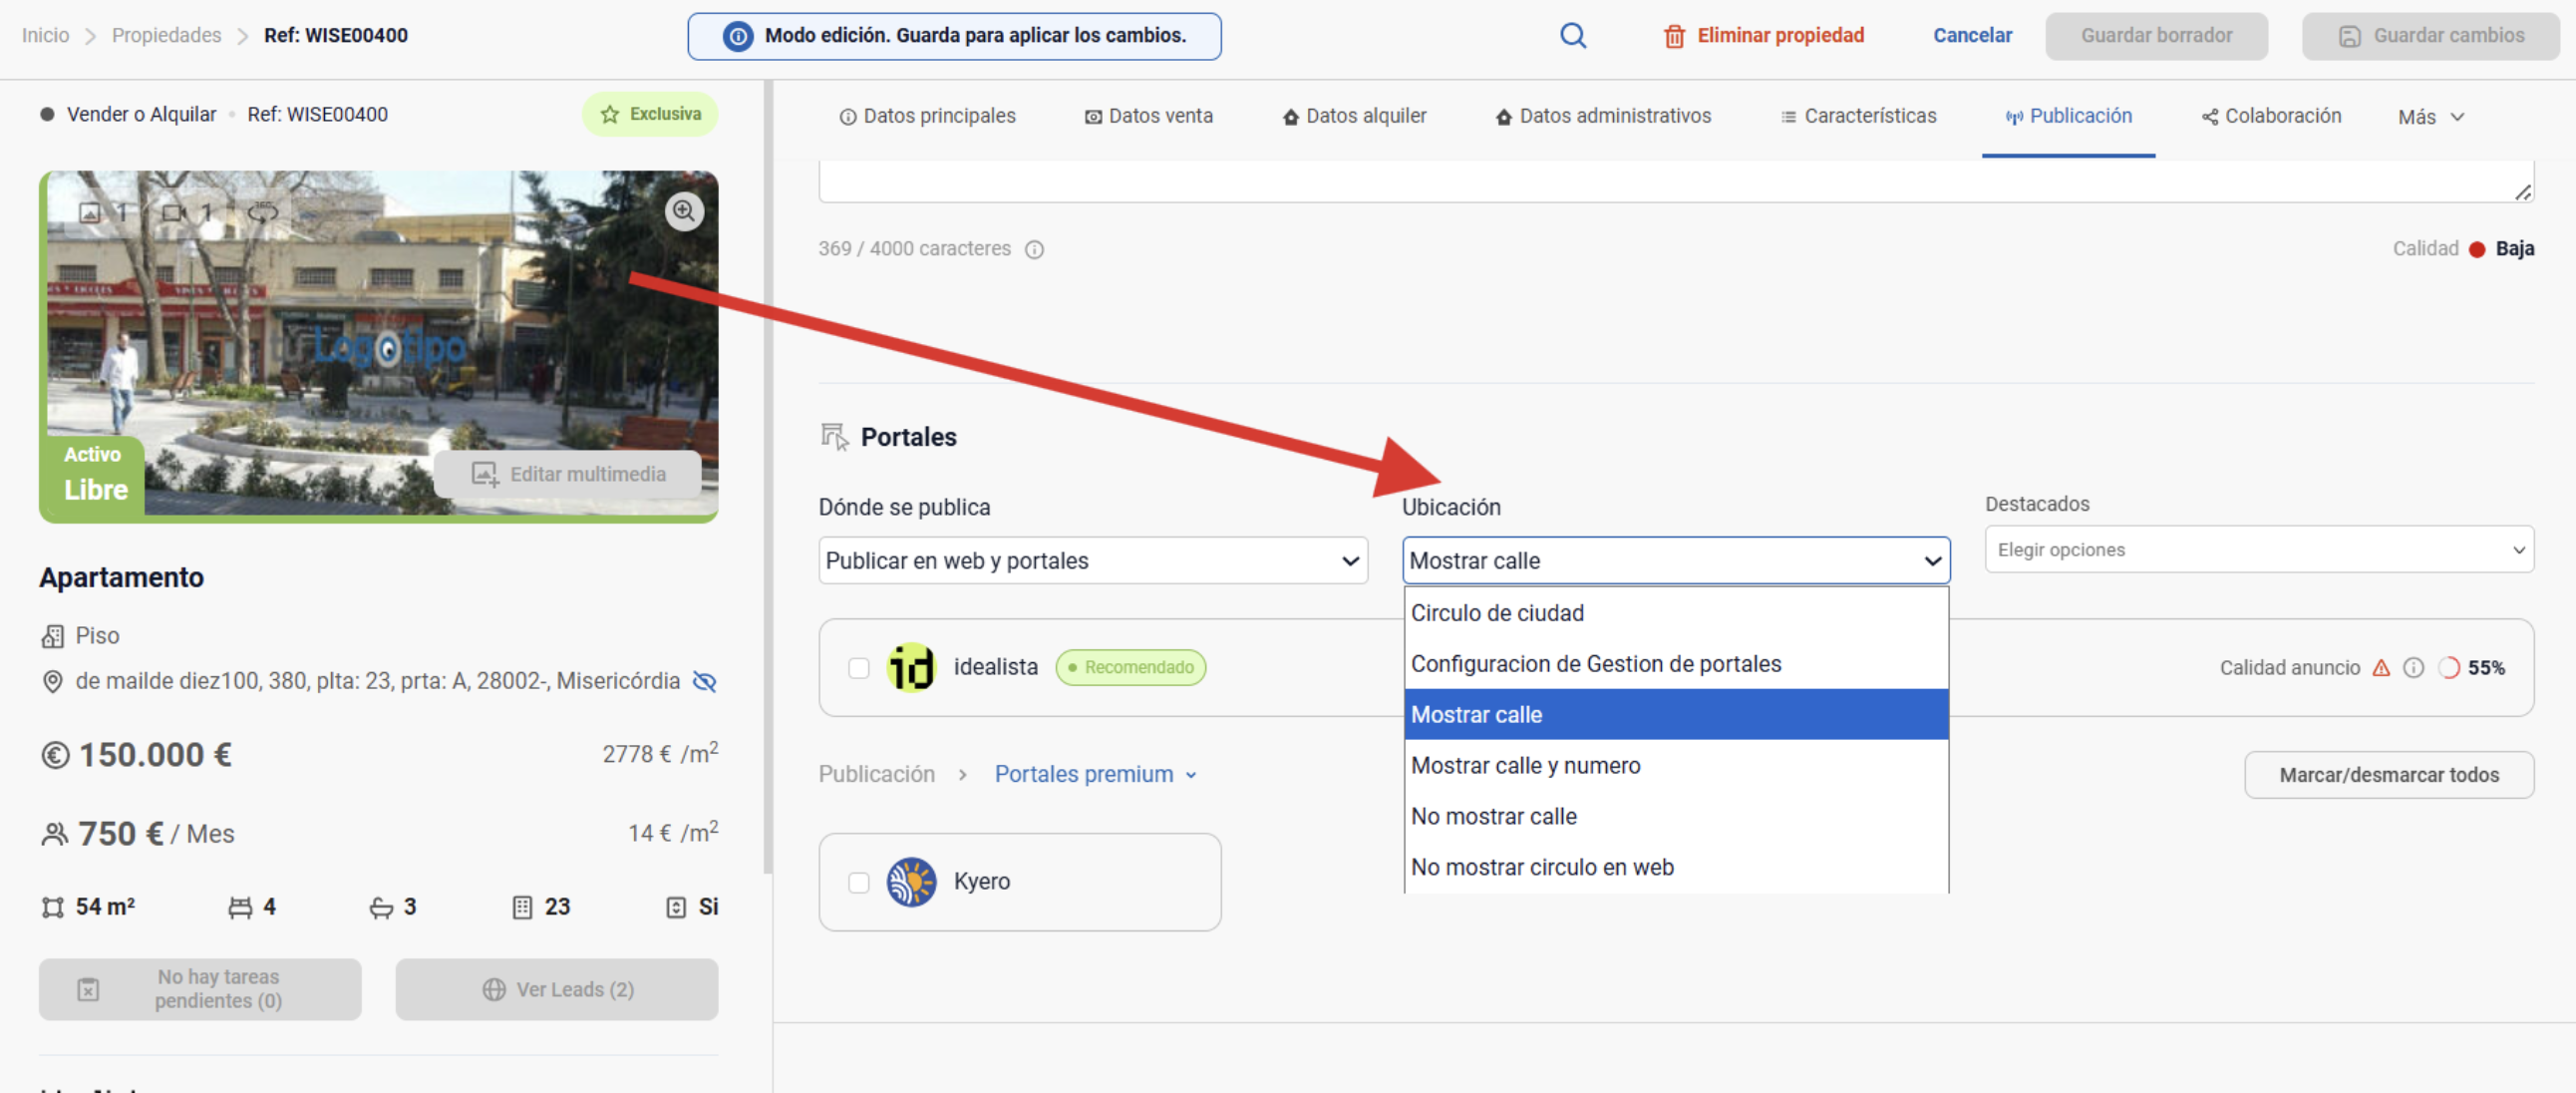Click the red Calidad Baja indicator dot
This screenshot has width=2576, height=1093.
coord(2476,250)
